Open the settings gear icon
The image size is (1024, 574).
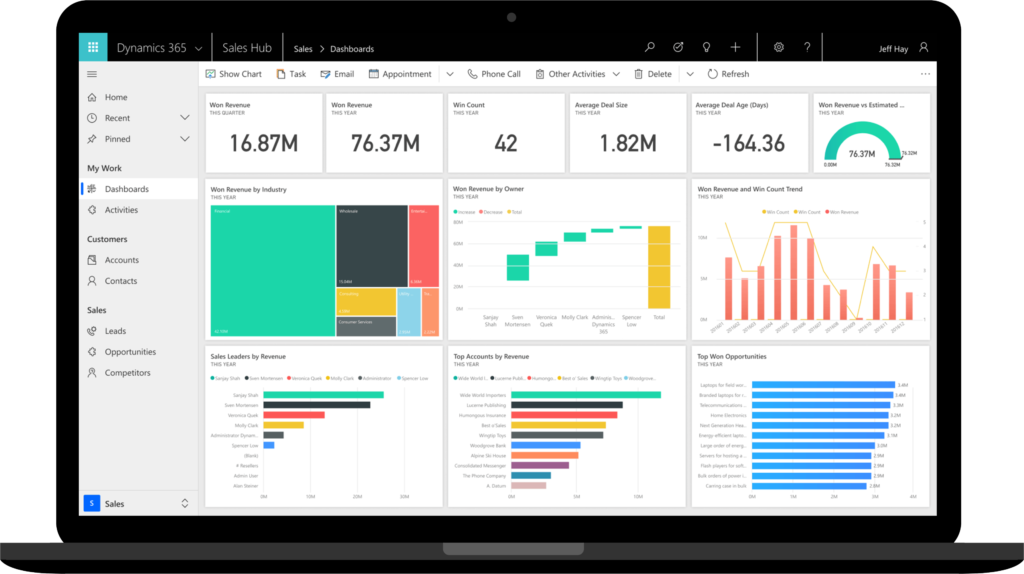pos(778,47)
